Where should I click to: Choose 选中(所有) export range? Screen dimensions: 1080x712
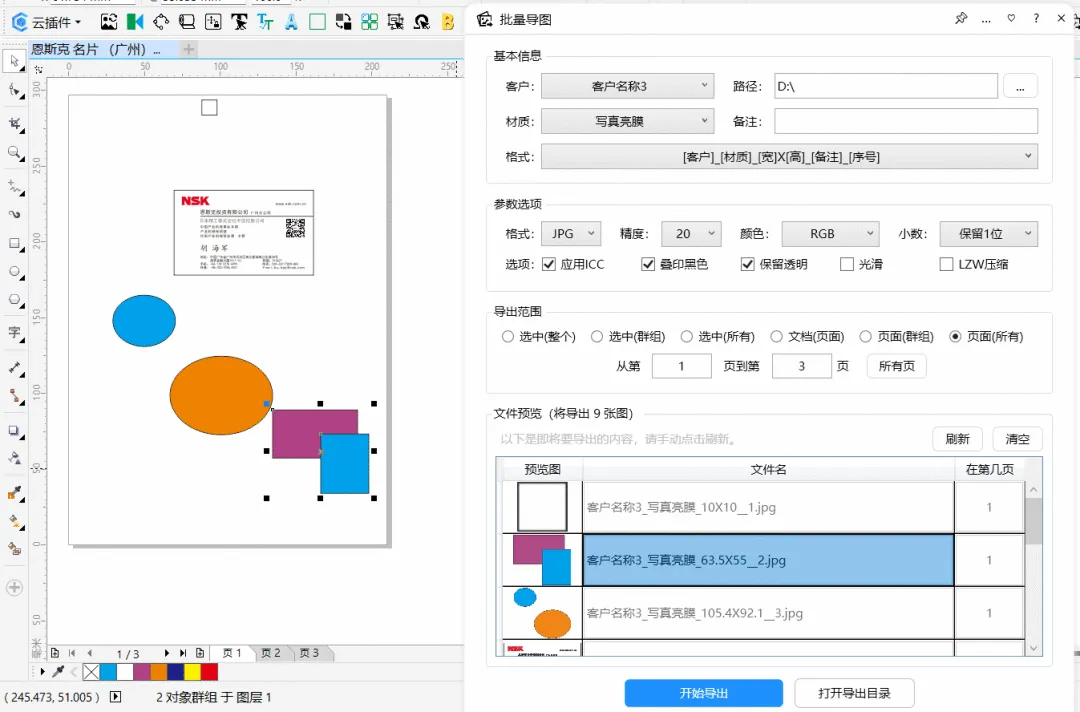687,337
